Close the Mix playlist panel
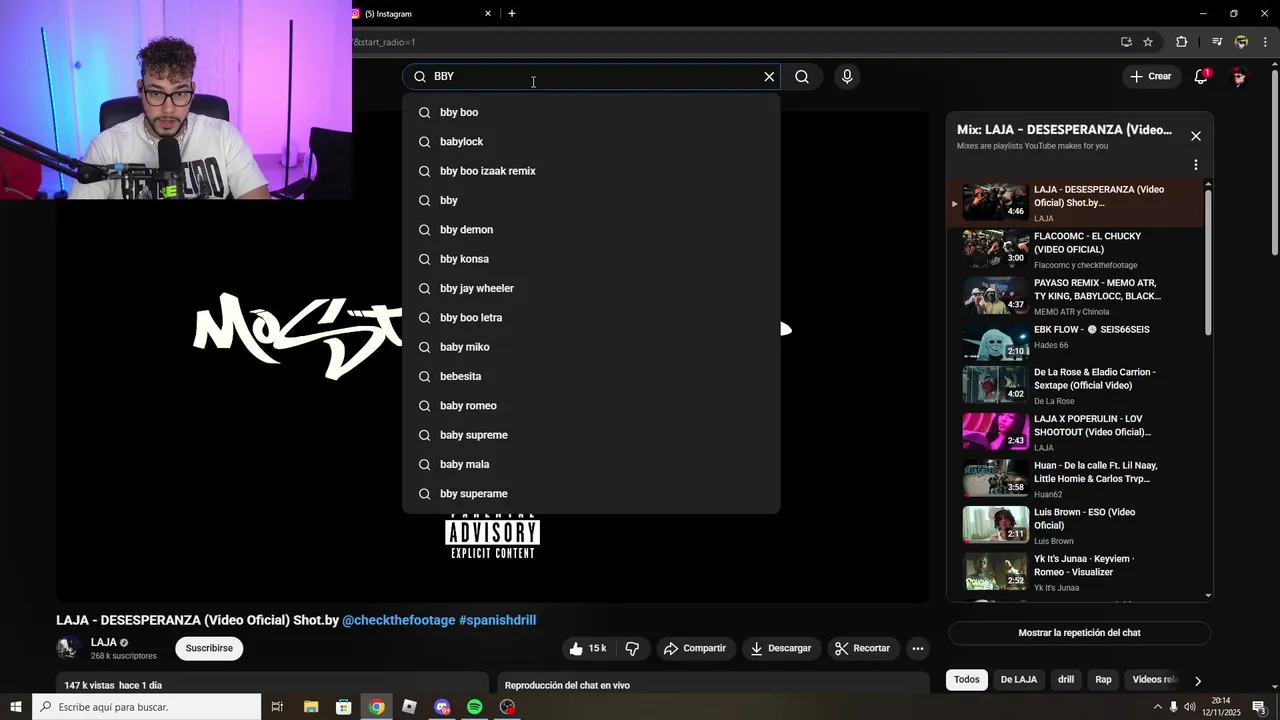The width and height of the screenshot is (1280, 720). 1195,136
